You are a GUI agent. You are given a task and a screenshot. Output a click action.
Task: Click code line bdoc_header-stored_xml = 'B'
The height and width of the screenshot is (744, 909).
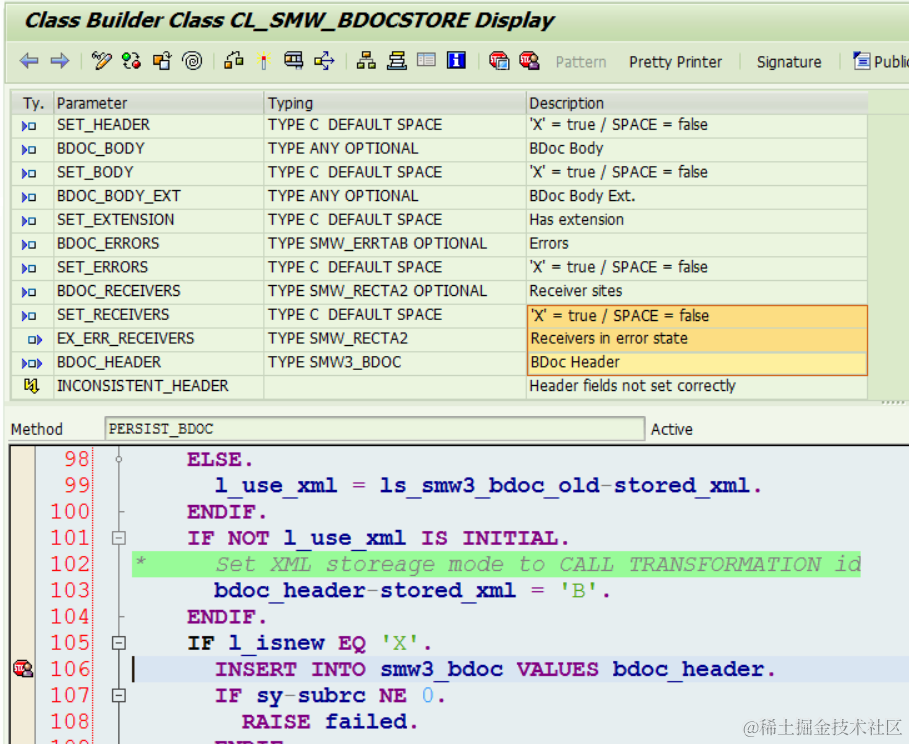412,591
